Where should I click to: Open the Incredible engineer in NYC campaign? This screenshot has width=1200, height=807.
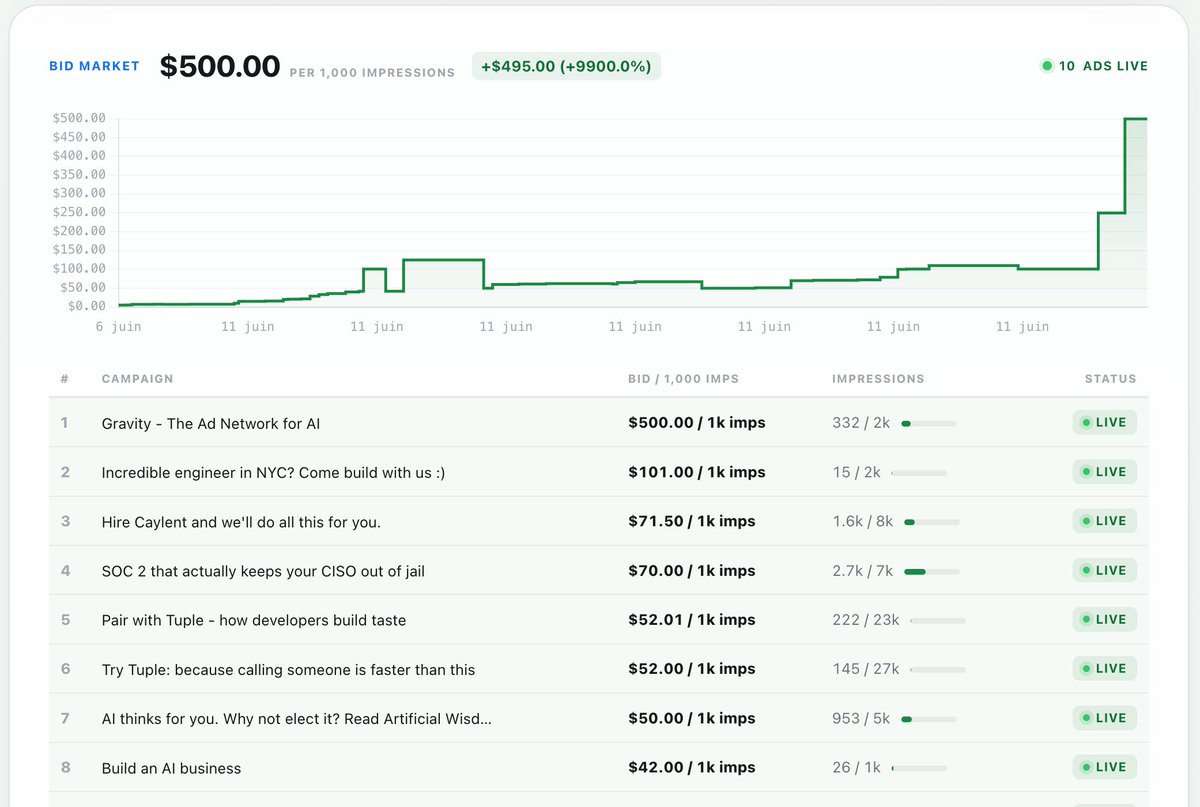point(273,472)
